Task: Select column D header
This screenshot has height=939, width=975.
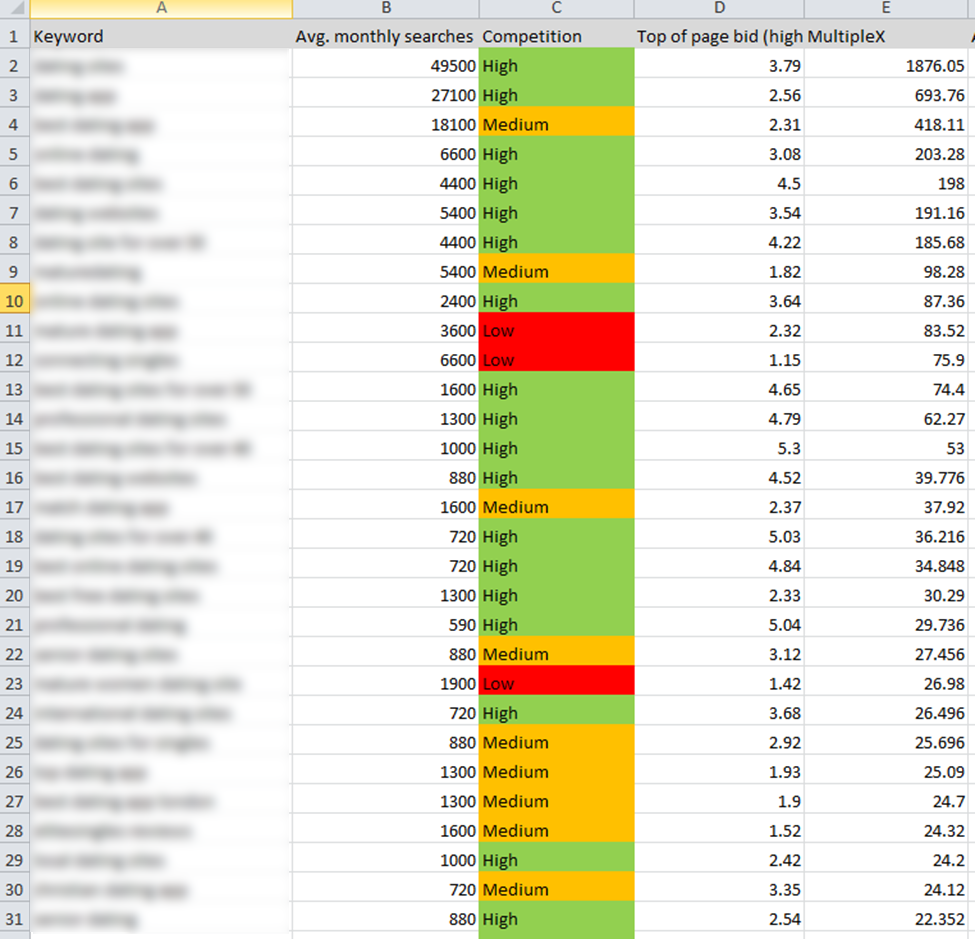Action: tap(719, 9)
